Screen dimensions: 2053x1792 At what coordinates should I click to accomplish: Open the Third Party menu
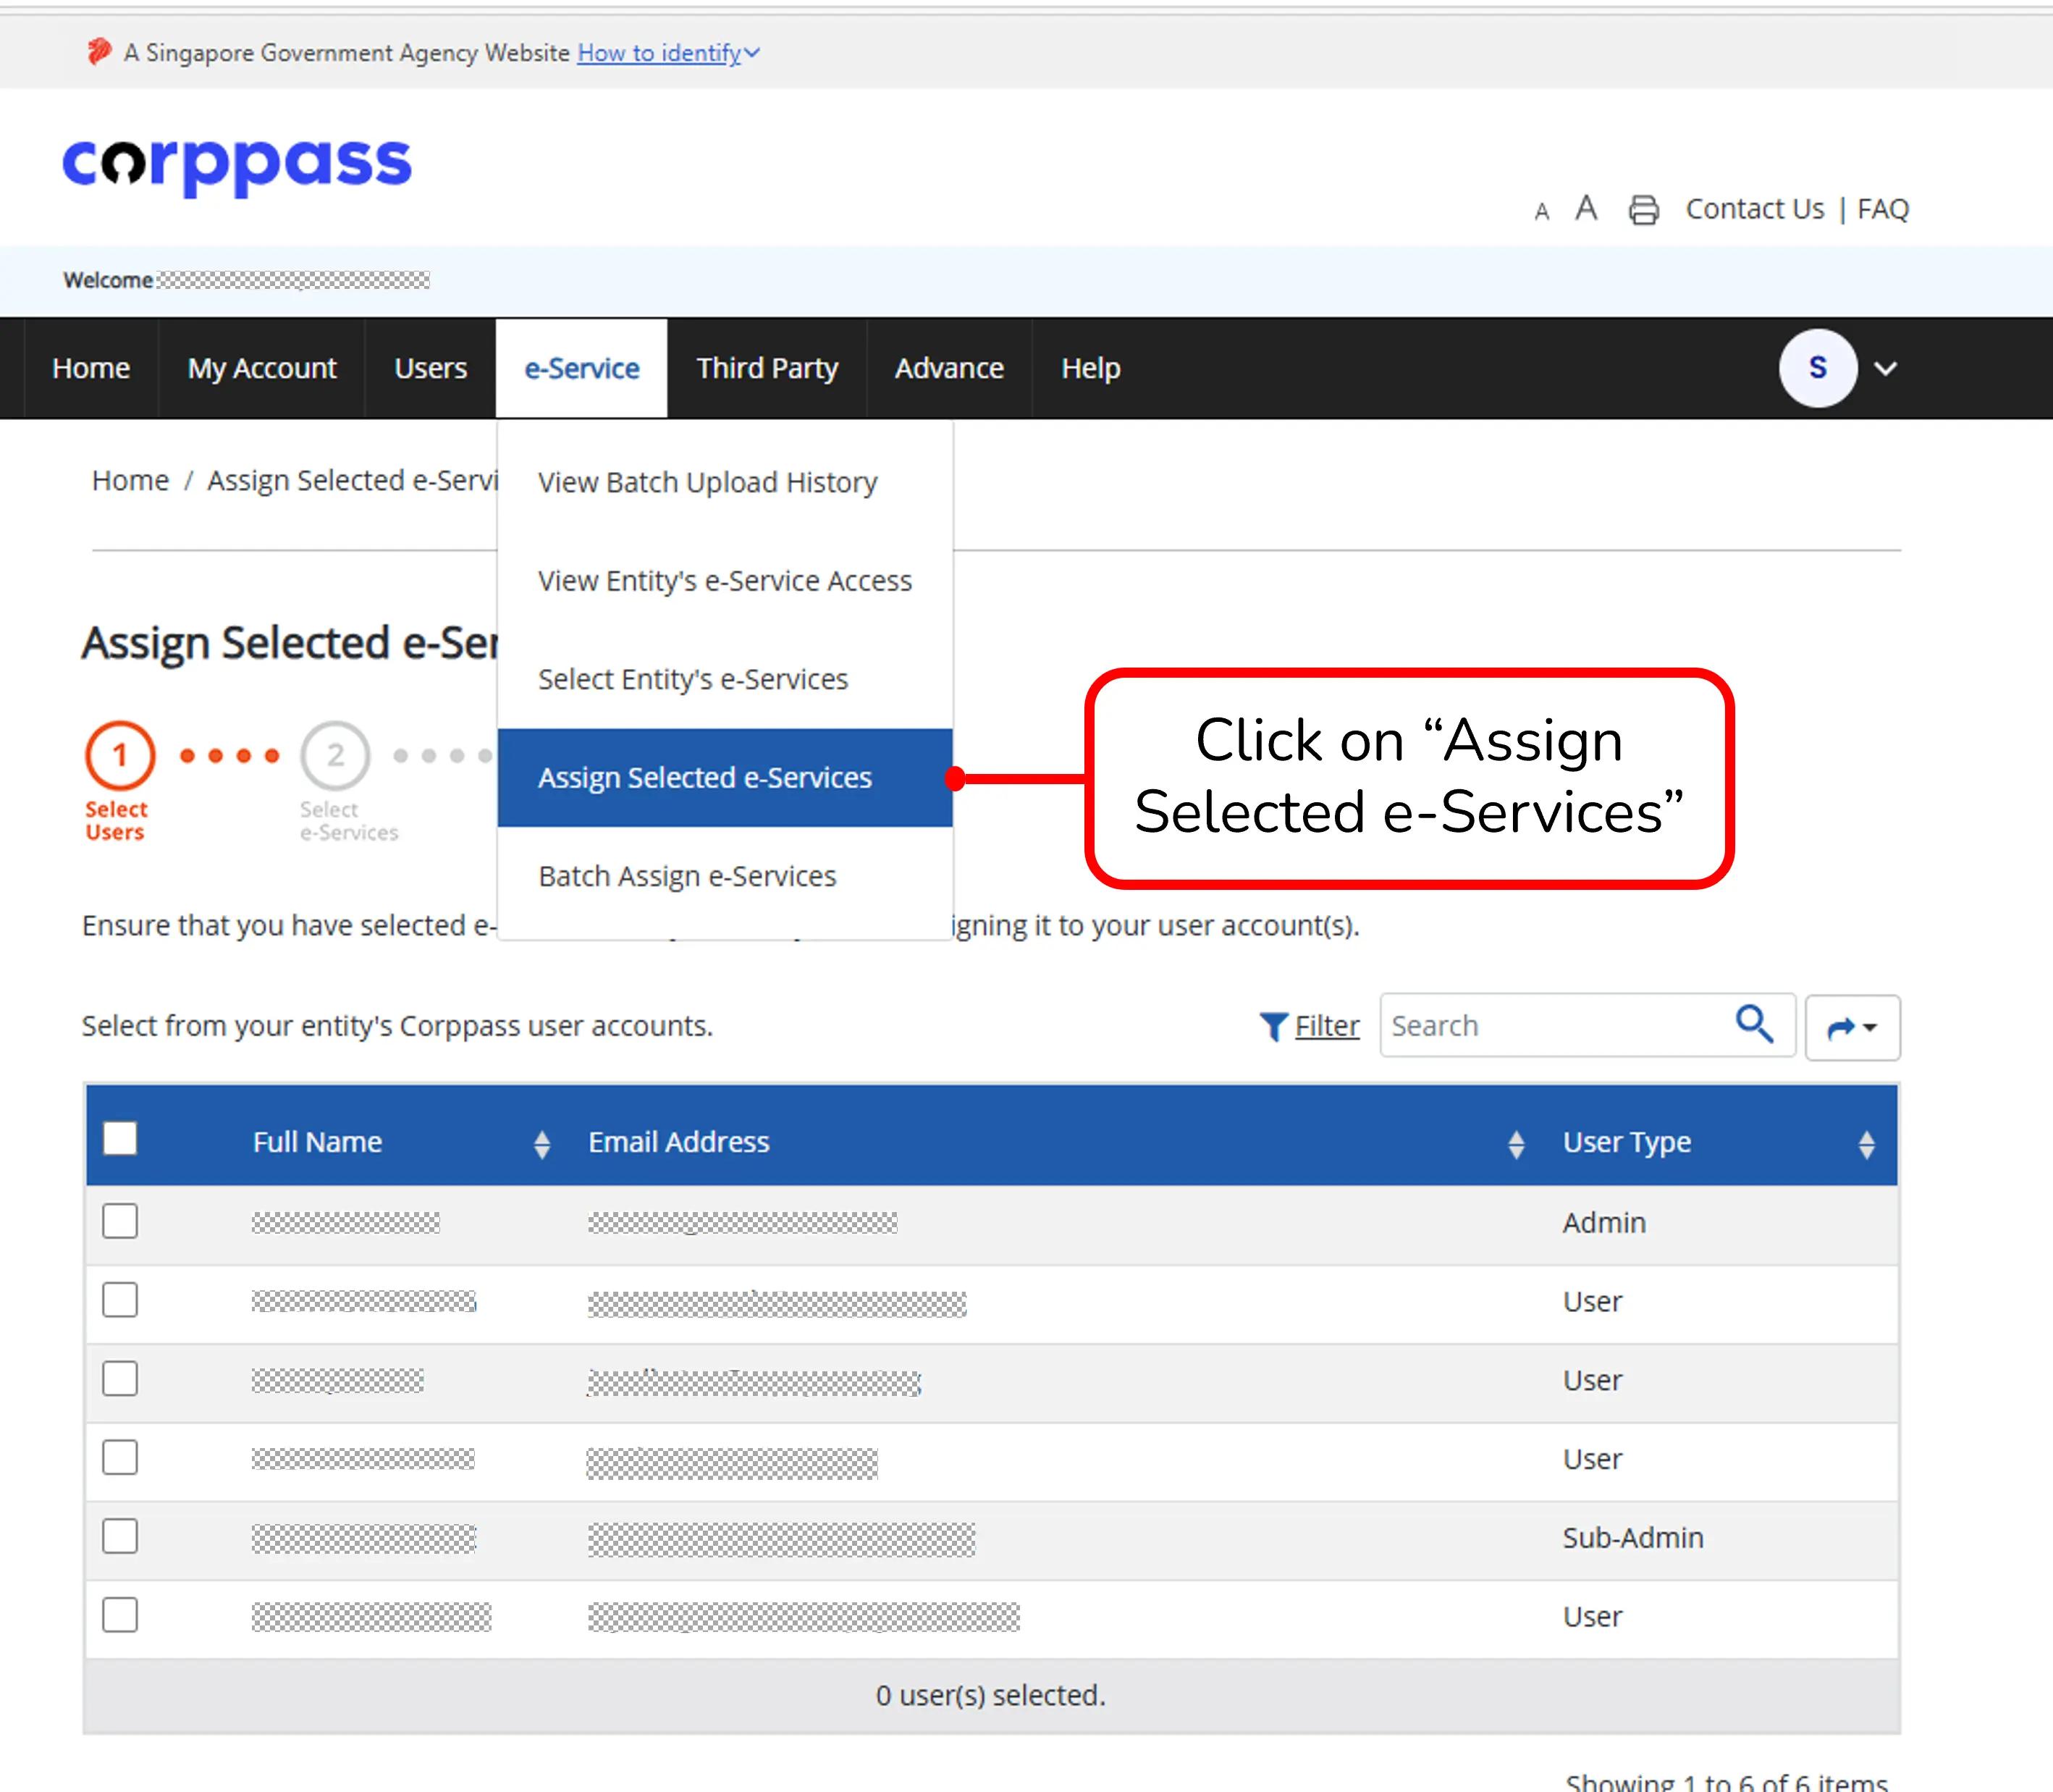point(767,368)
